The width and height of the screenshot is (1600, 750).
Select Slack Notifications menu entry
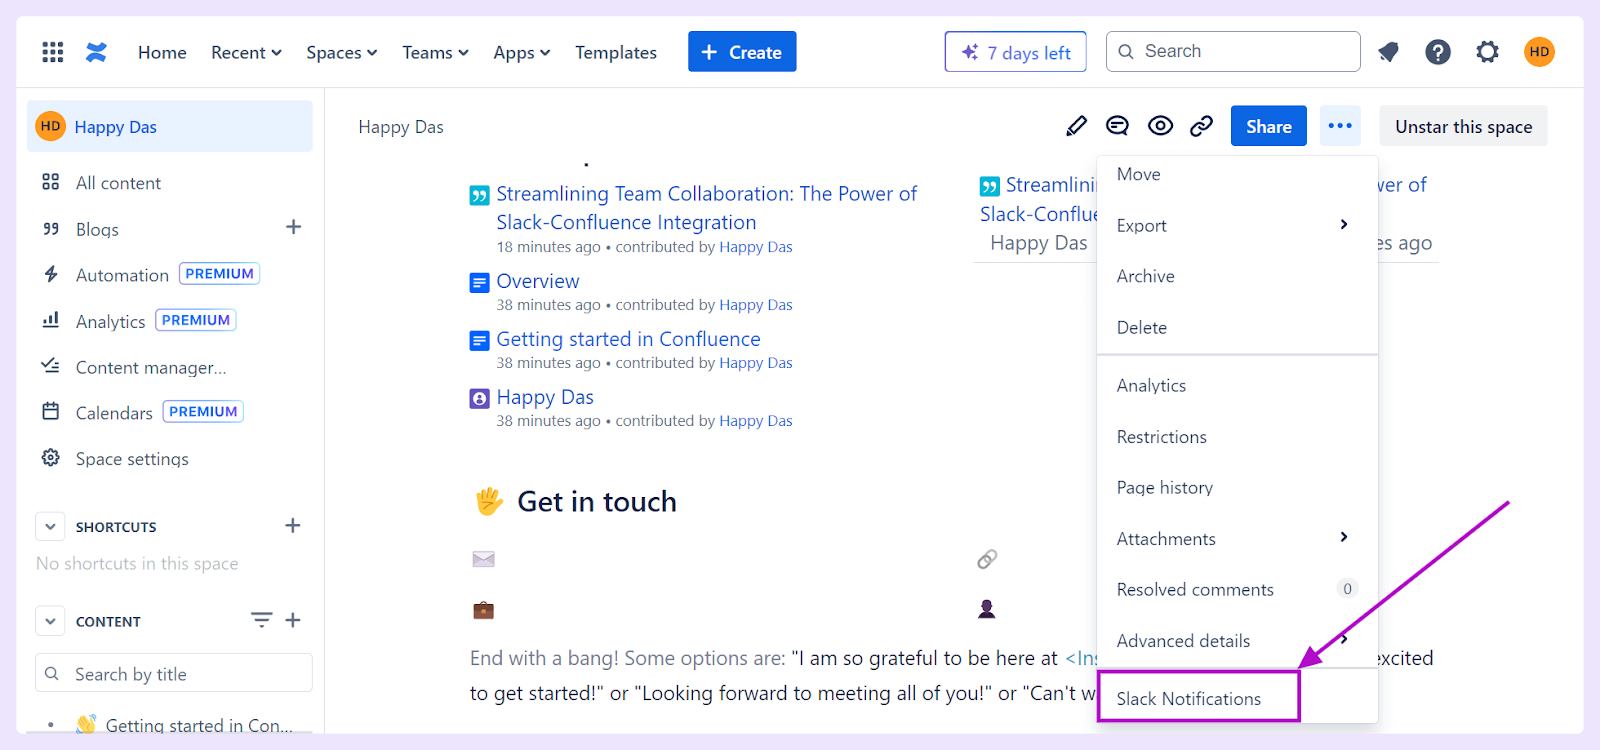[x=1237, y=698]
